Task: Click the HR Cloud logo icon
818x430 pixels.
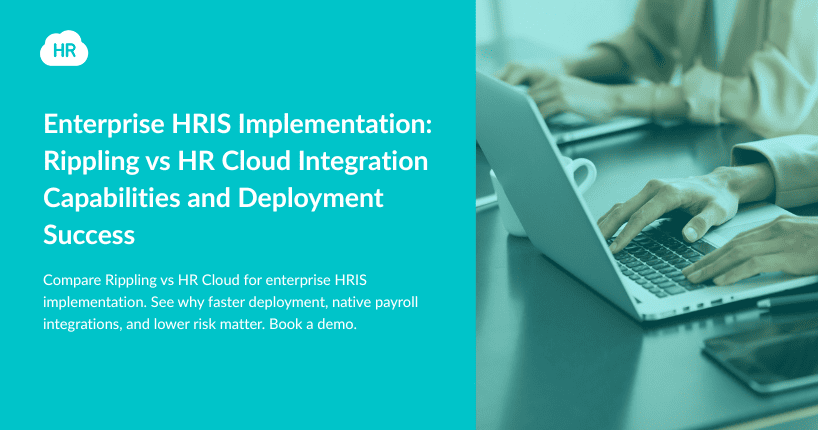Action: click(64, 48)
